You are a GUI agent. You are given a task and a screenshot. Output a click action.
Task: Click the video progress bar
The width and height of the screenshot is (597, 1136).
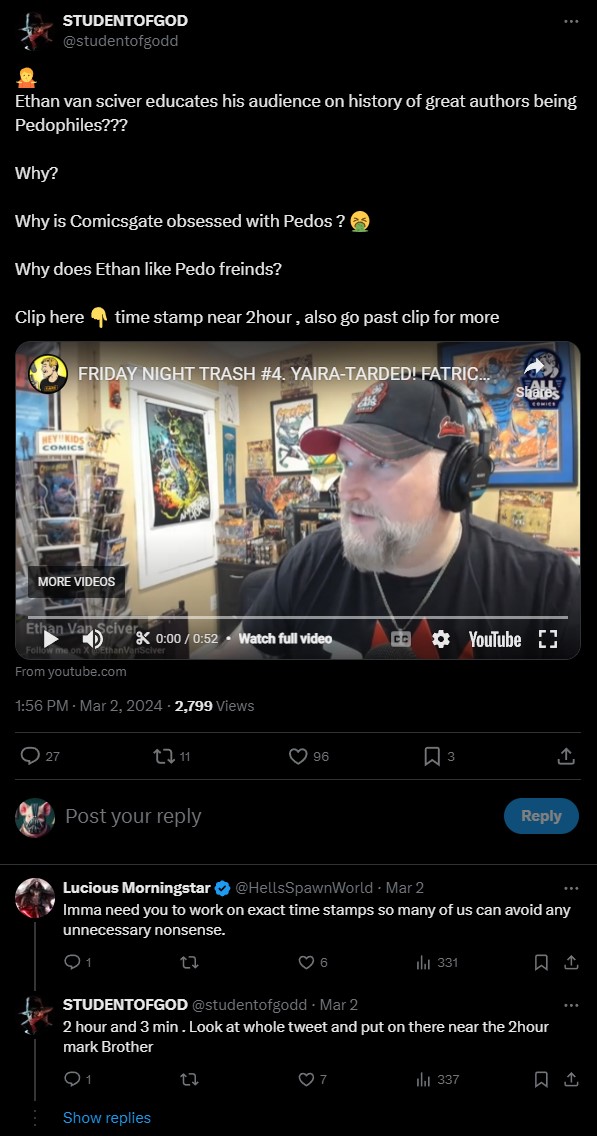(x=298, y=617)
